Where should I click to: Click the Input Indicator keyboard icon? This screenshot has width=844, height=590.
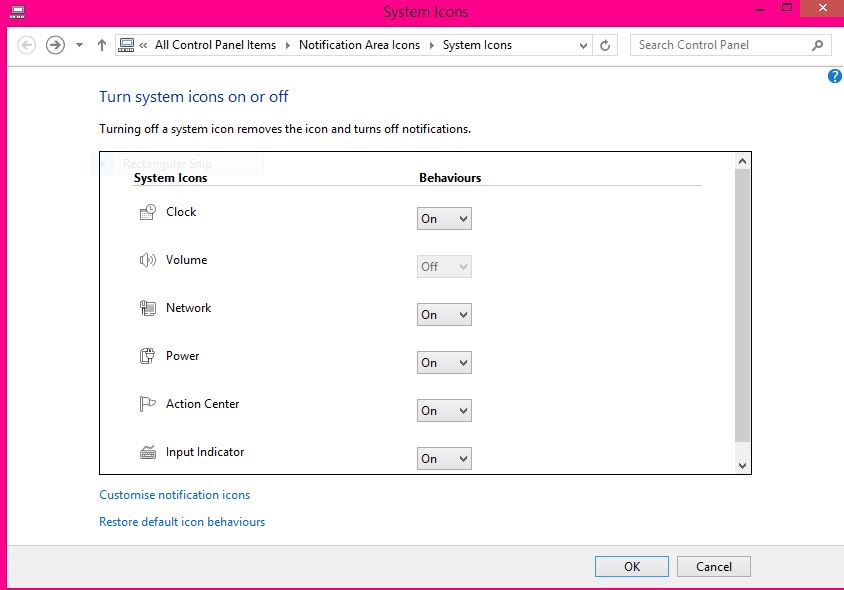point(146,451)
